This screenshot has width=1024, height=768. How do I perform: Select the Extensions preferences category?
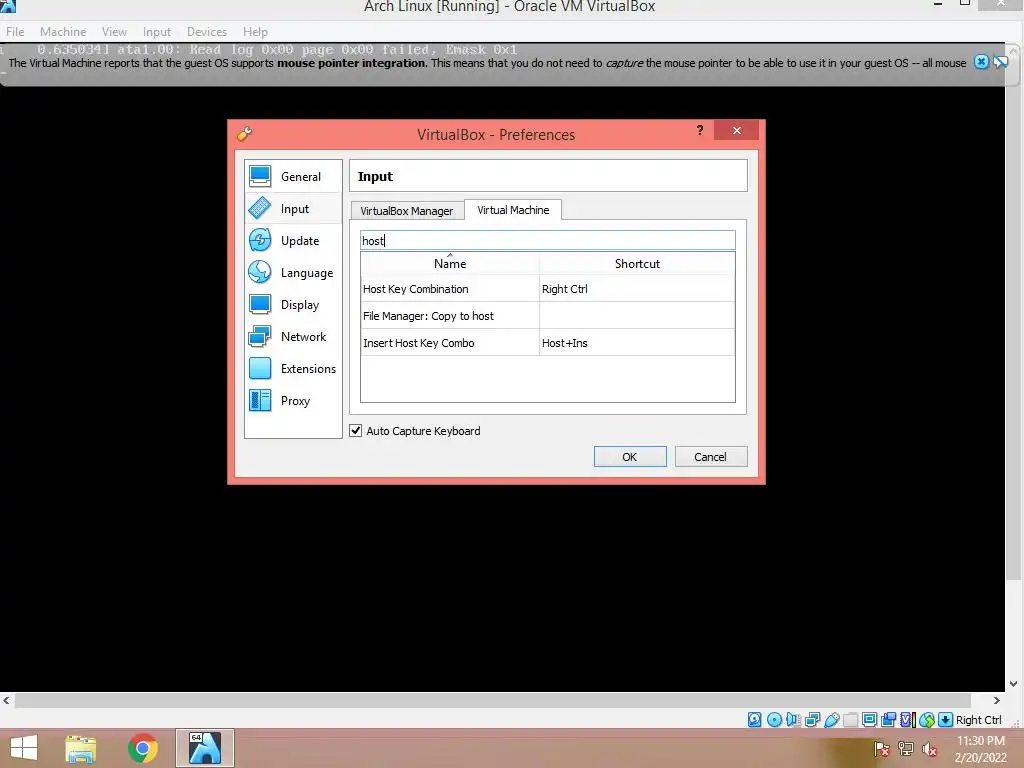[293, 368]
